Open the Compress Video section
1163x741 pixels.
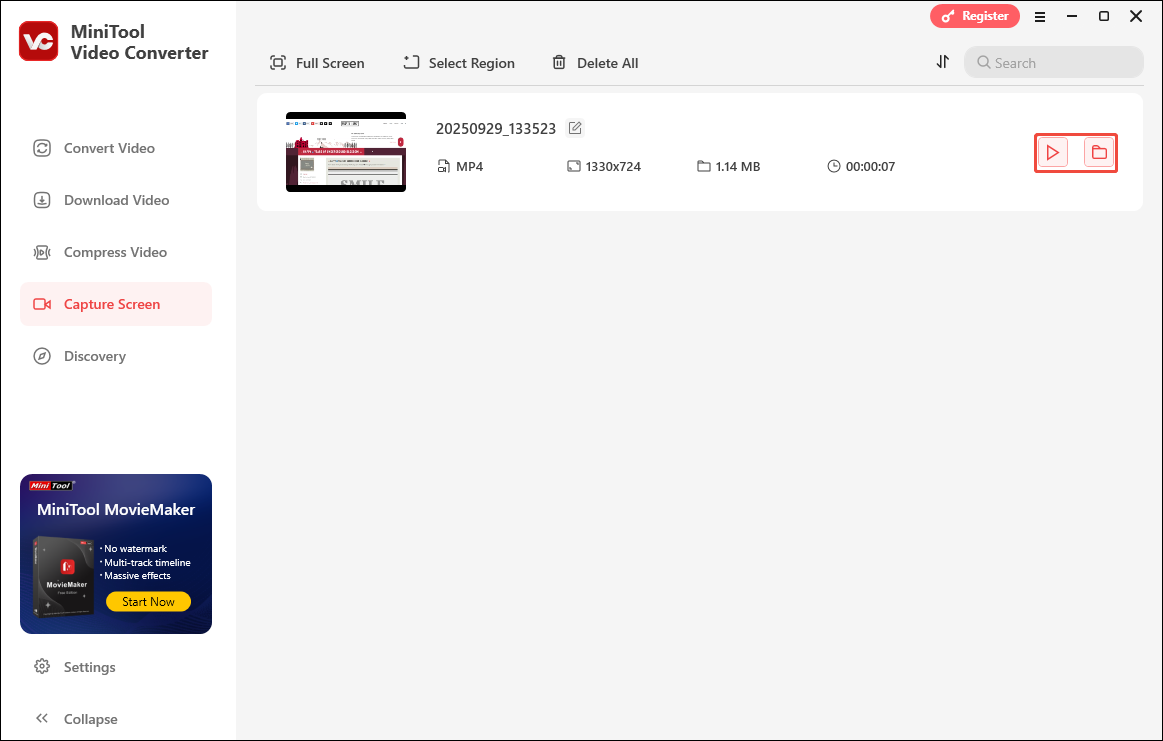[116, 252]
